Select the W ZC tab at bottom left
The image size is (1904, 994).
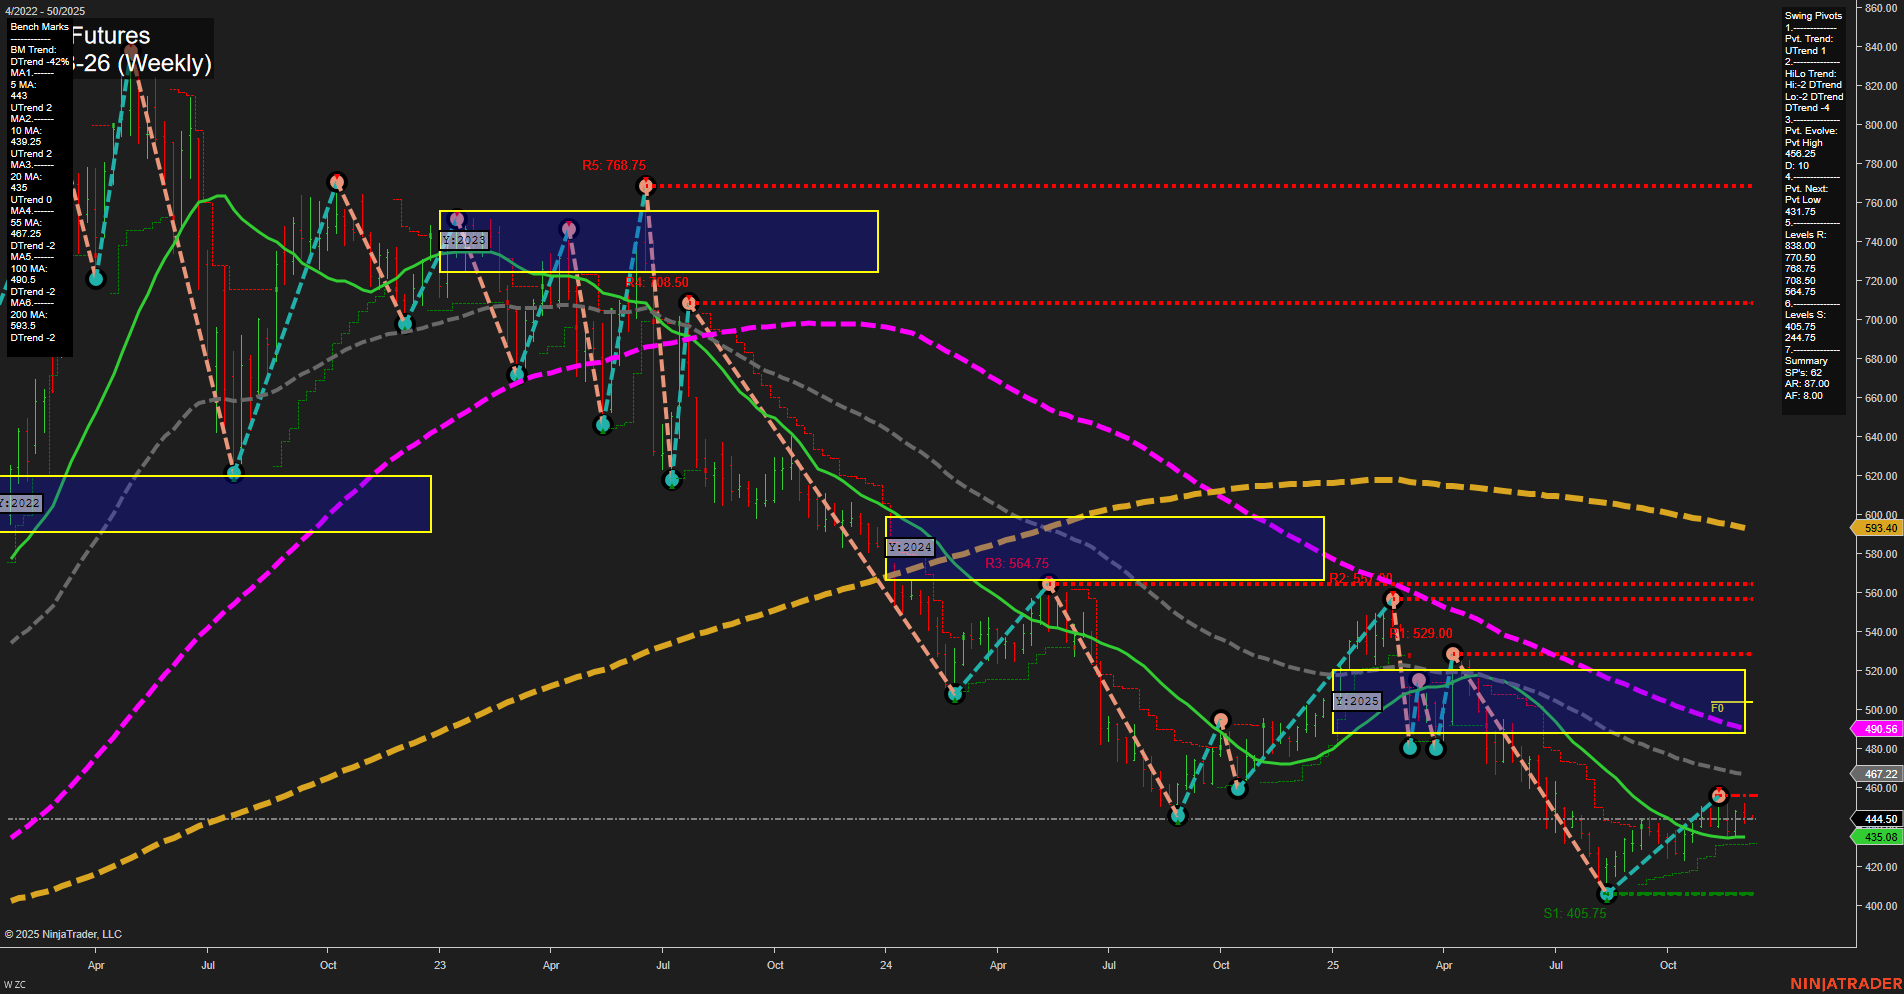[x=14, y=983]
